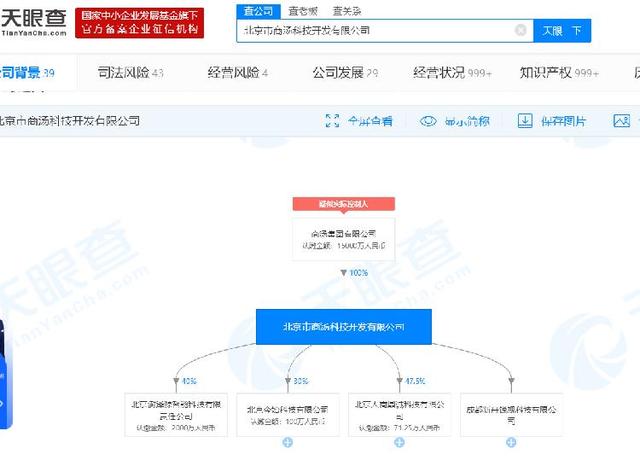Viewport: 640px width, 460px height.
Task: Switch to the 查公司 search tab
Action: pos(258,11)
